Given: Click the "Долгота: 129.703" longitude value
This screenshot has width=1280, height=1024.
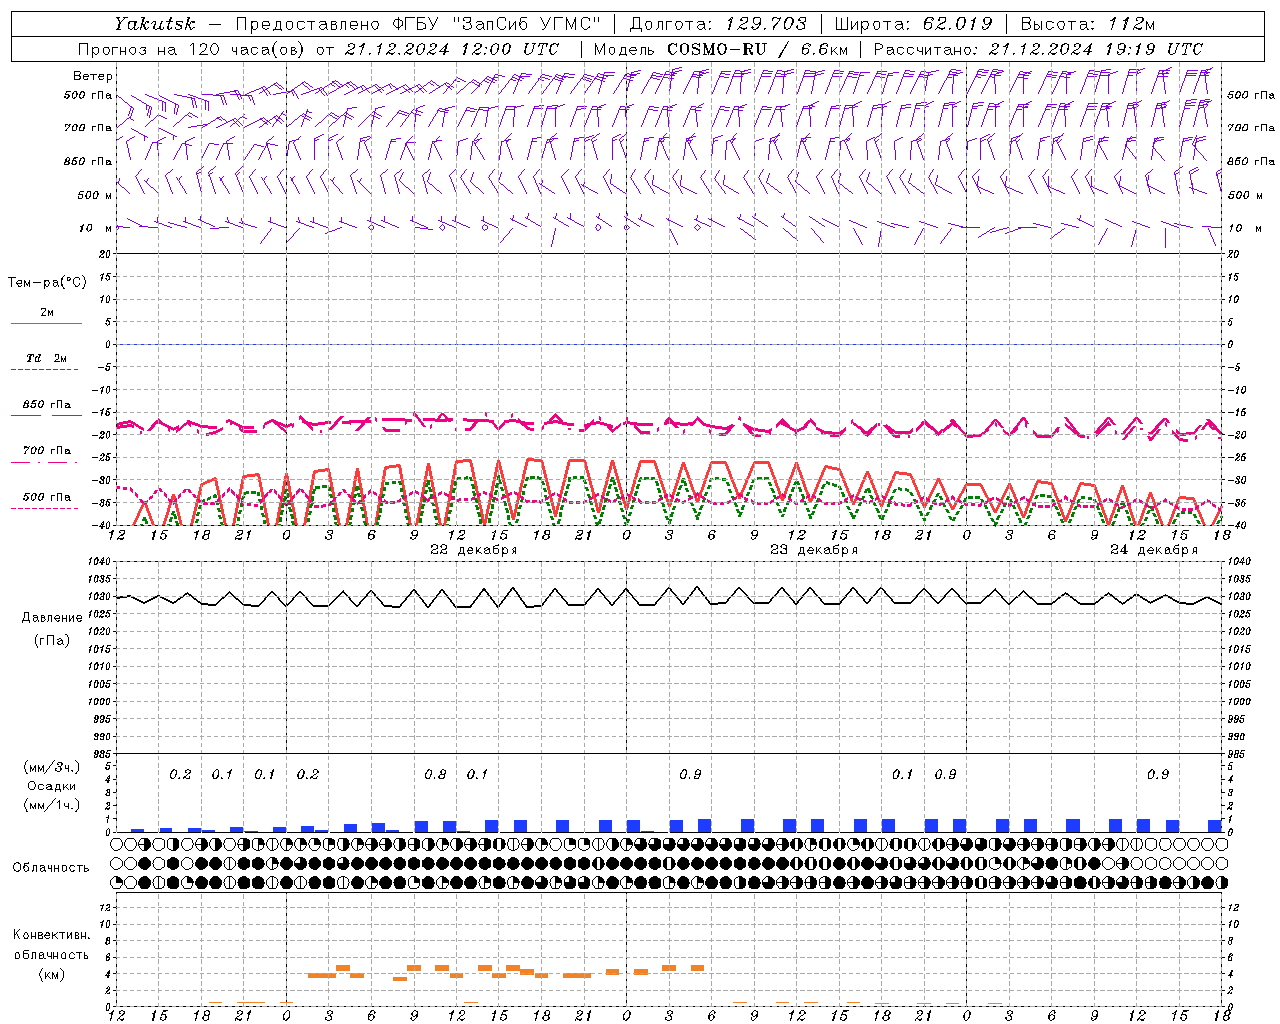Looking at the screenshot, I should pyautogui.click(x=718, y=24).
